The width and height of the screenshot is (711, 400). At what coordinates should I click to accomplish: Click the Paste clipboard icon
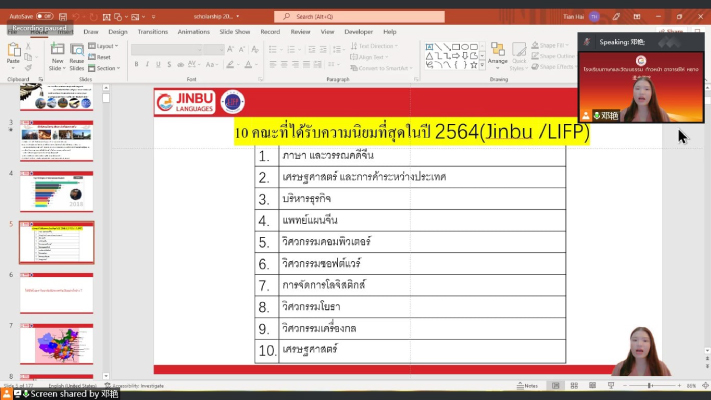(x=14, y=49)
